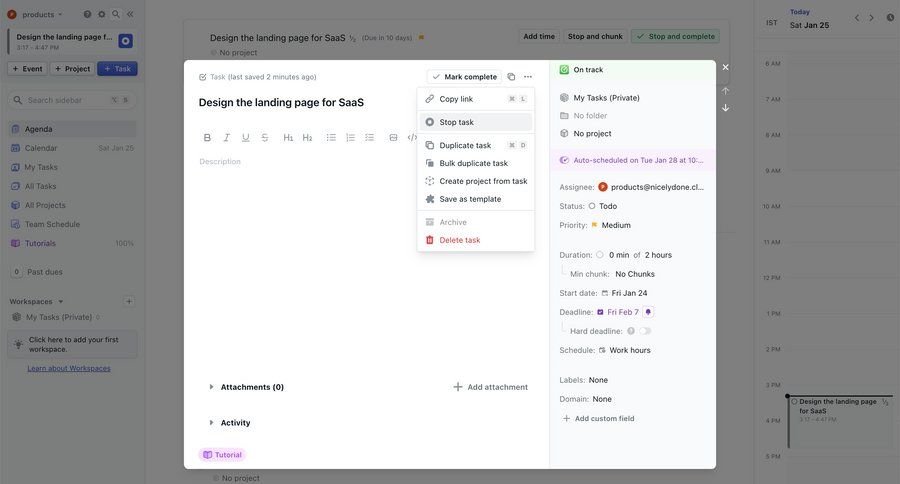Image resolution: width=900 pixels, height=484 pixels.
Task: Click Stop and complete button
Action: pyautogui.click(x=676, y=36)
